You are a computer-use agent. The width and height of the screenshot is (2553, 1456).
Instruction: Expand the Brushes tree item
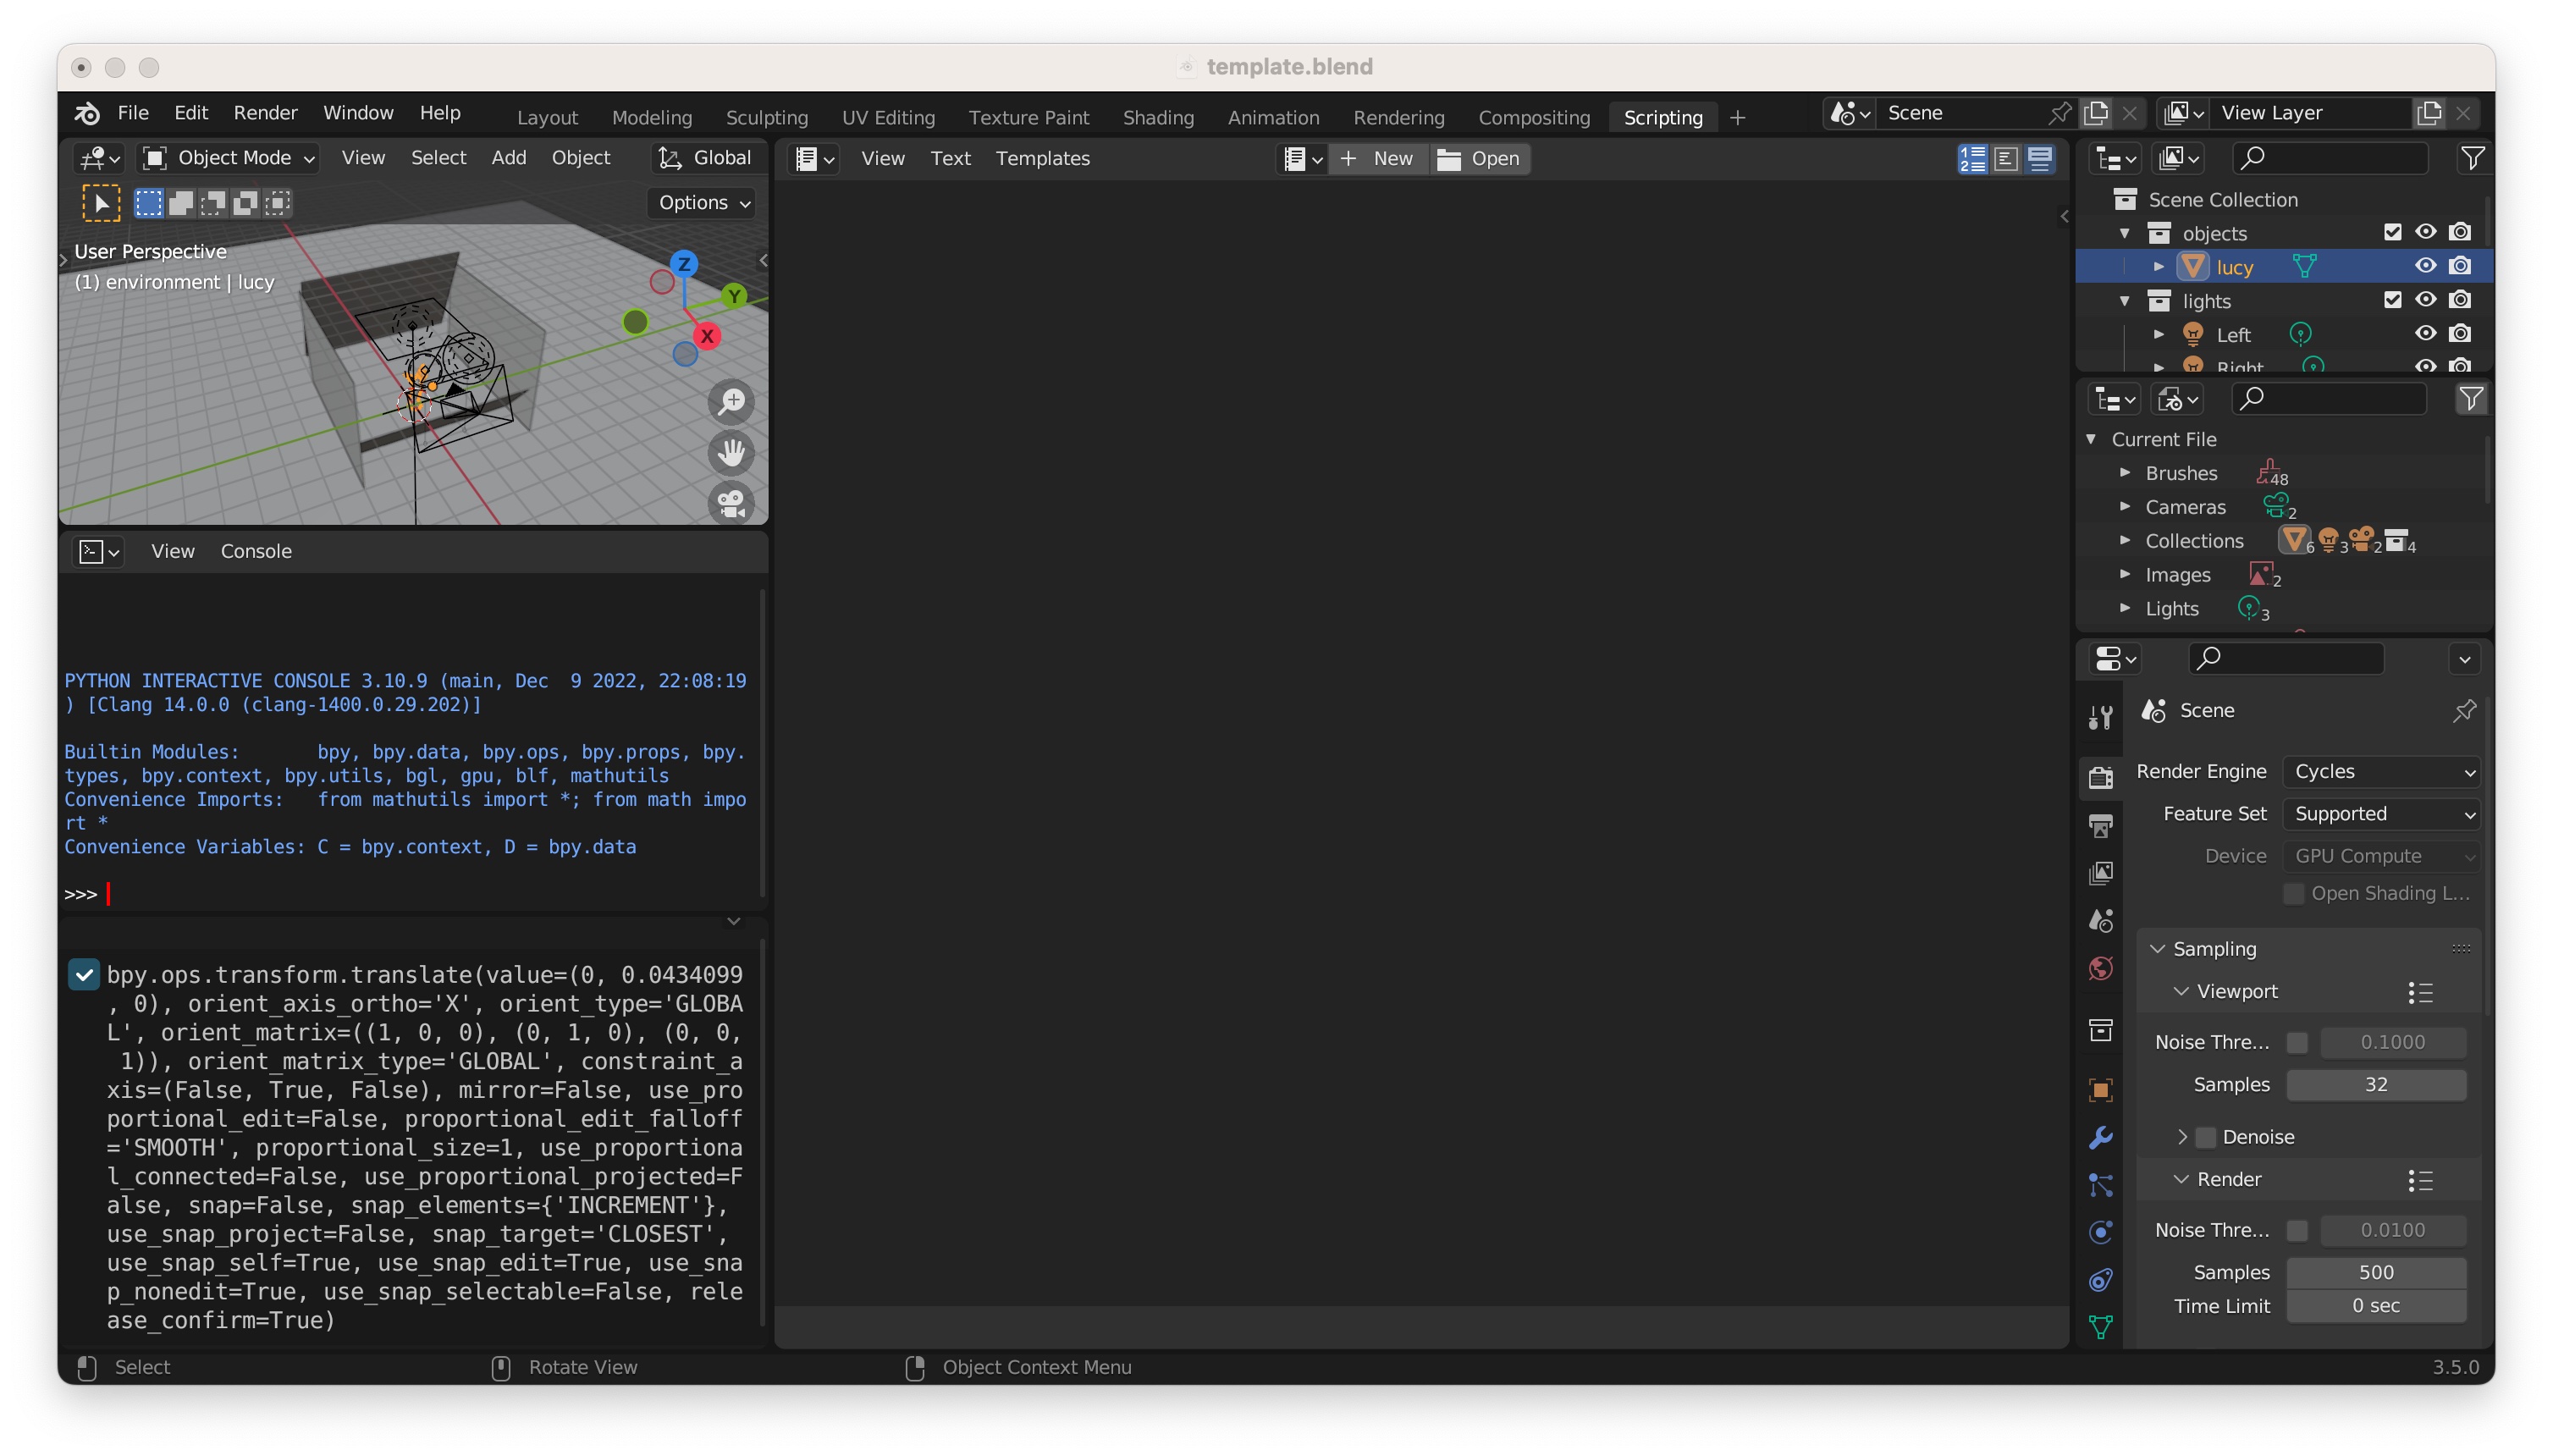(x=2125, y=473)
